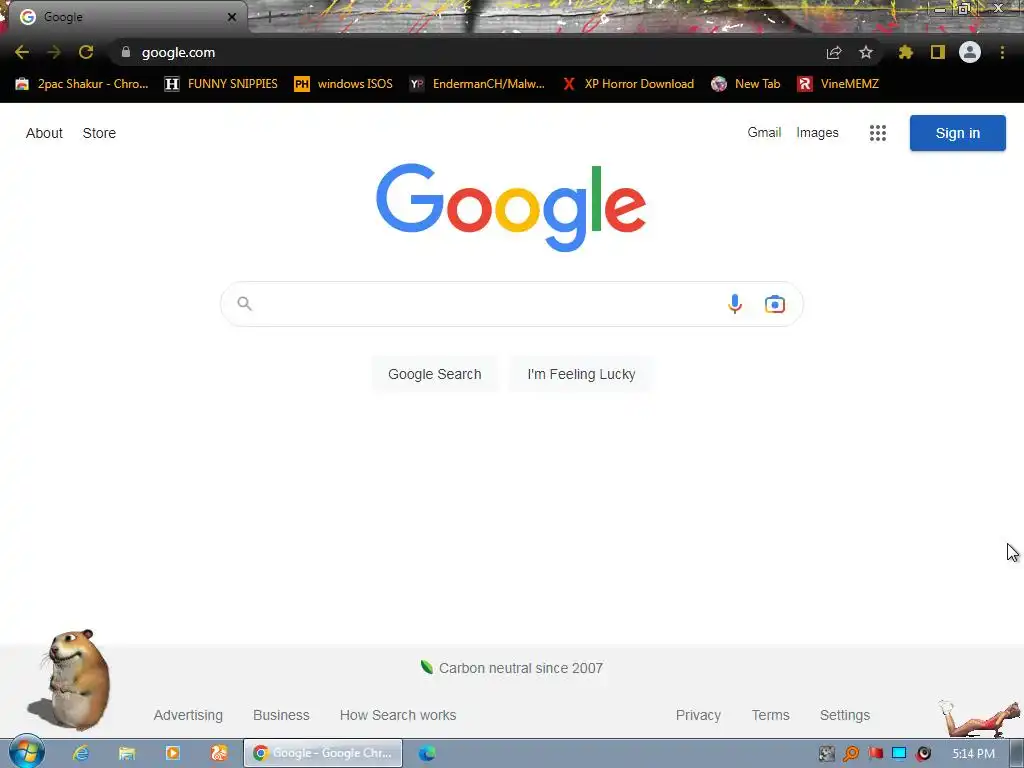Close the Google tab
This screenshot has width=1024, height=768.
[x=232, y=17]
